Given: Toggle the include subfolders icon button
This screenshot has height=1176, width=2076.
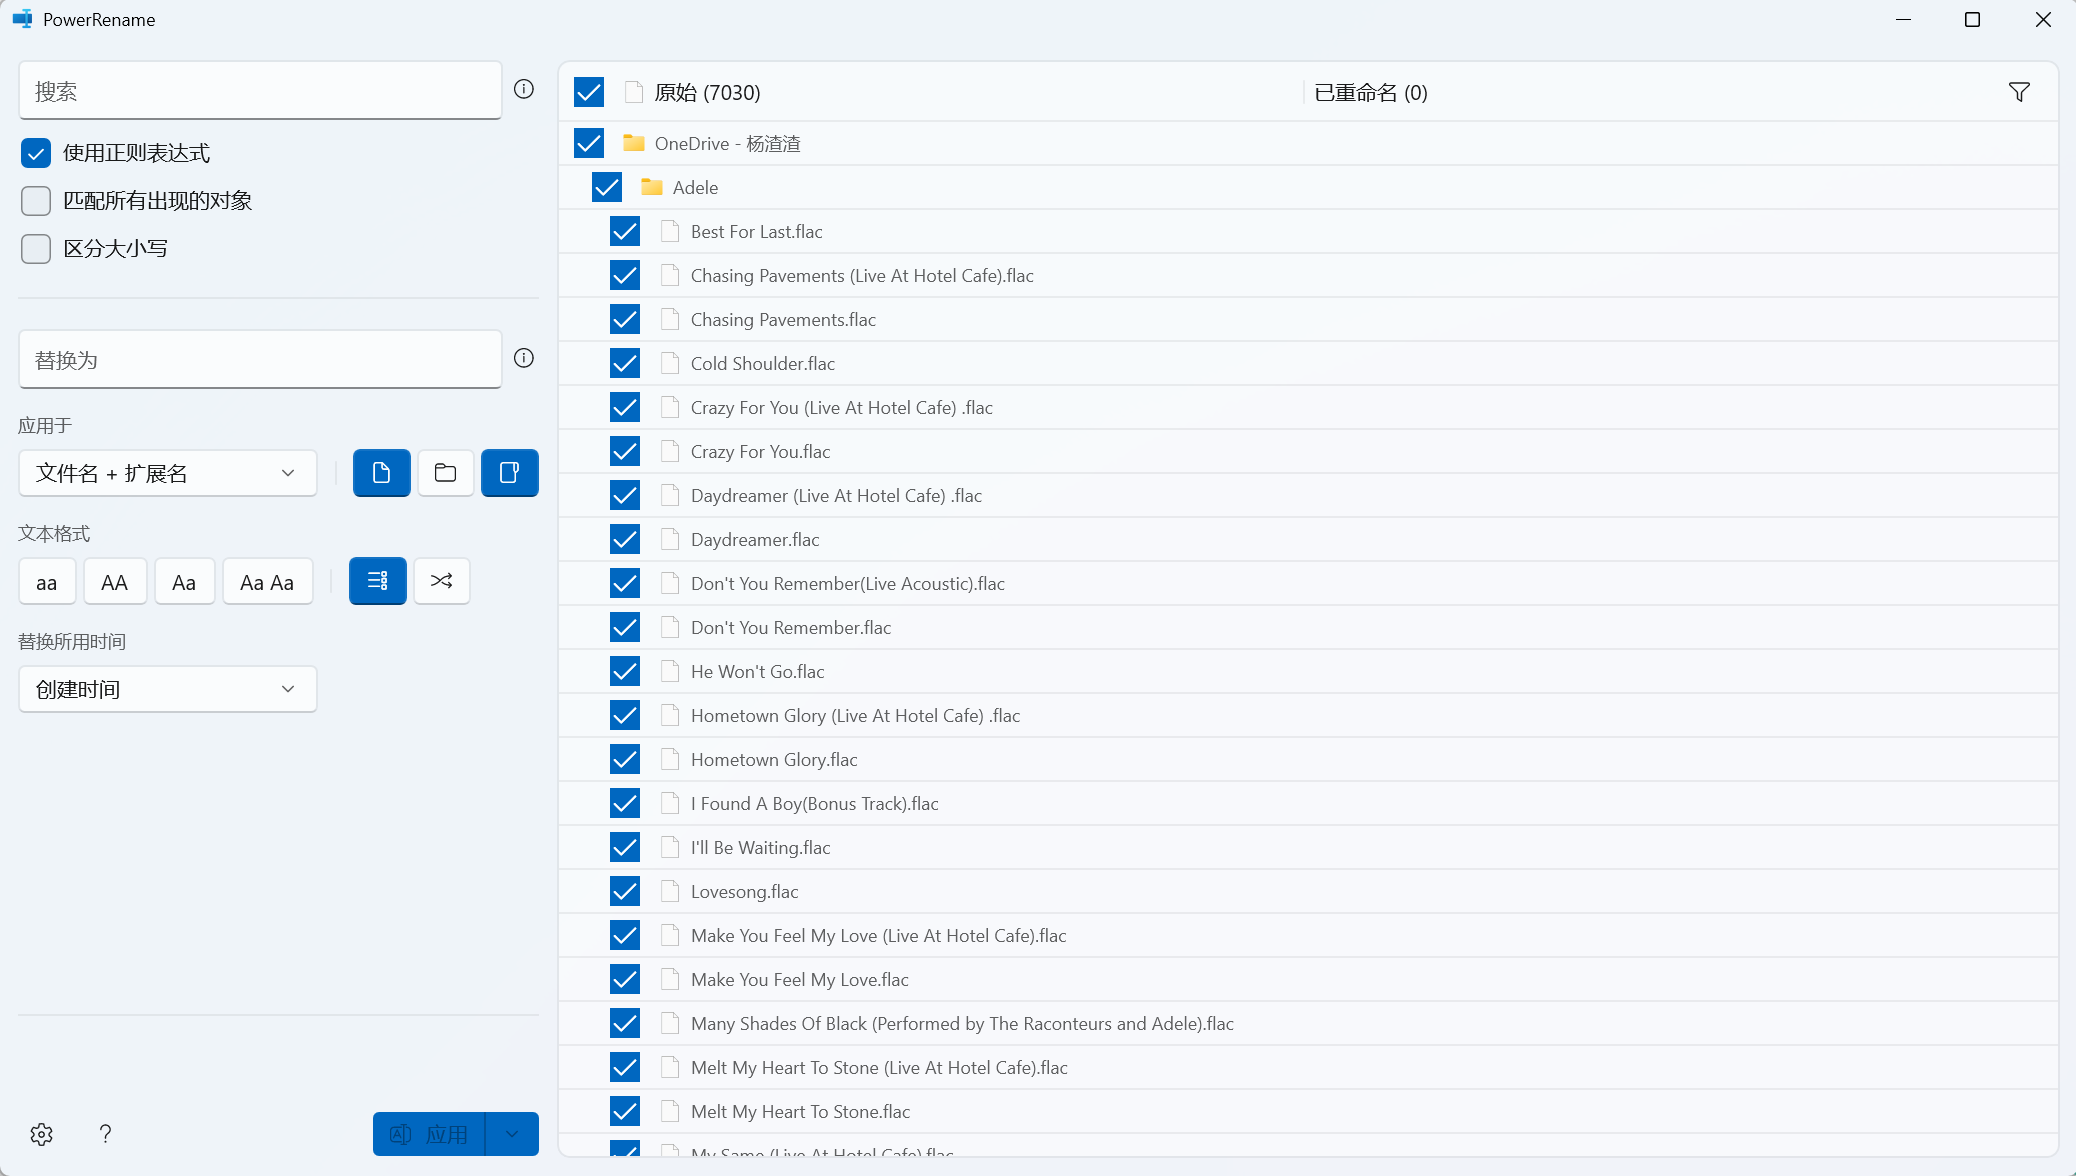Looking at the screenshot, I should point(509,473).
